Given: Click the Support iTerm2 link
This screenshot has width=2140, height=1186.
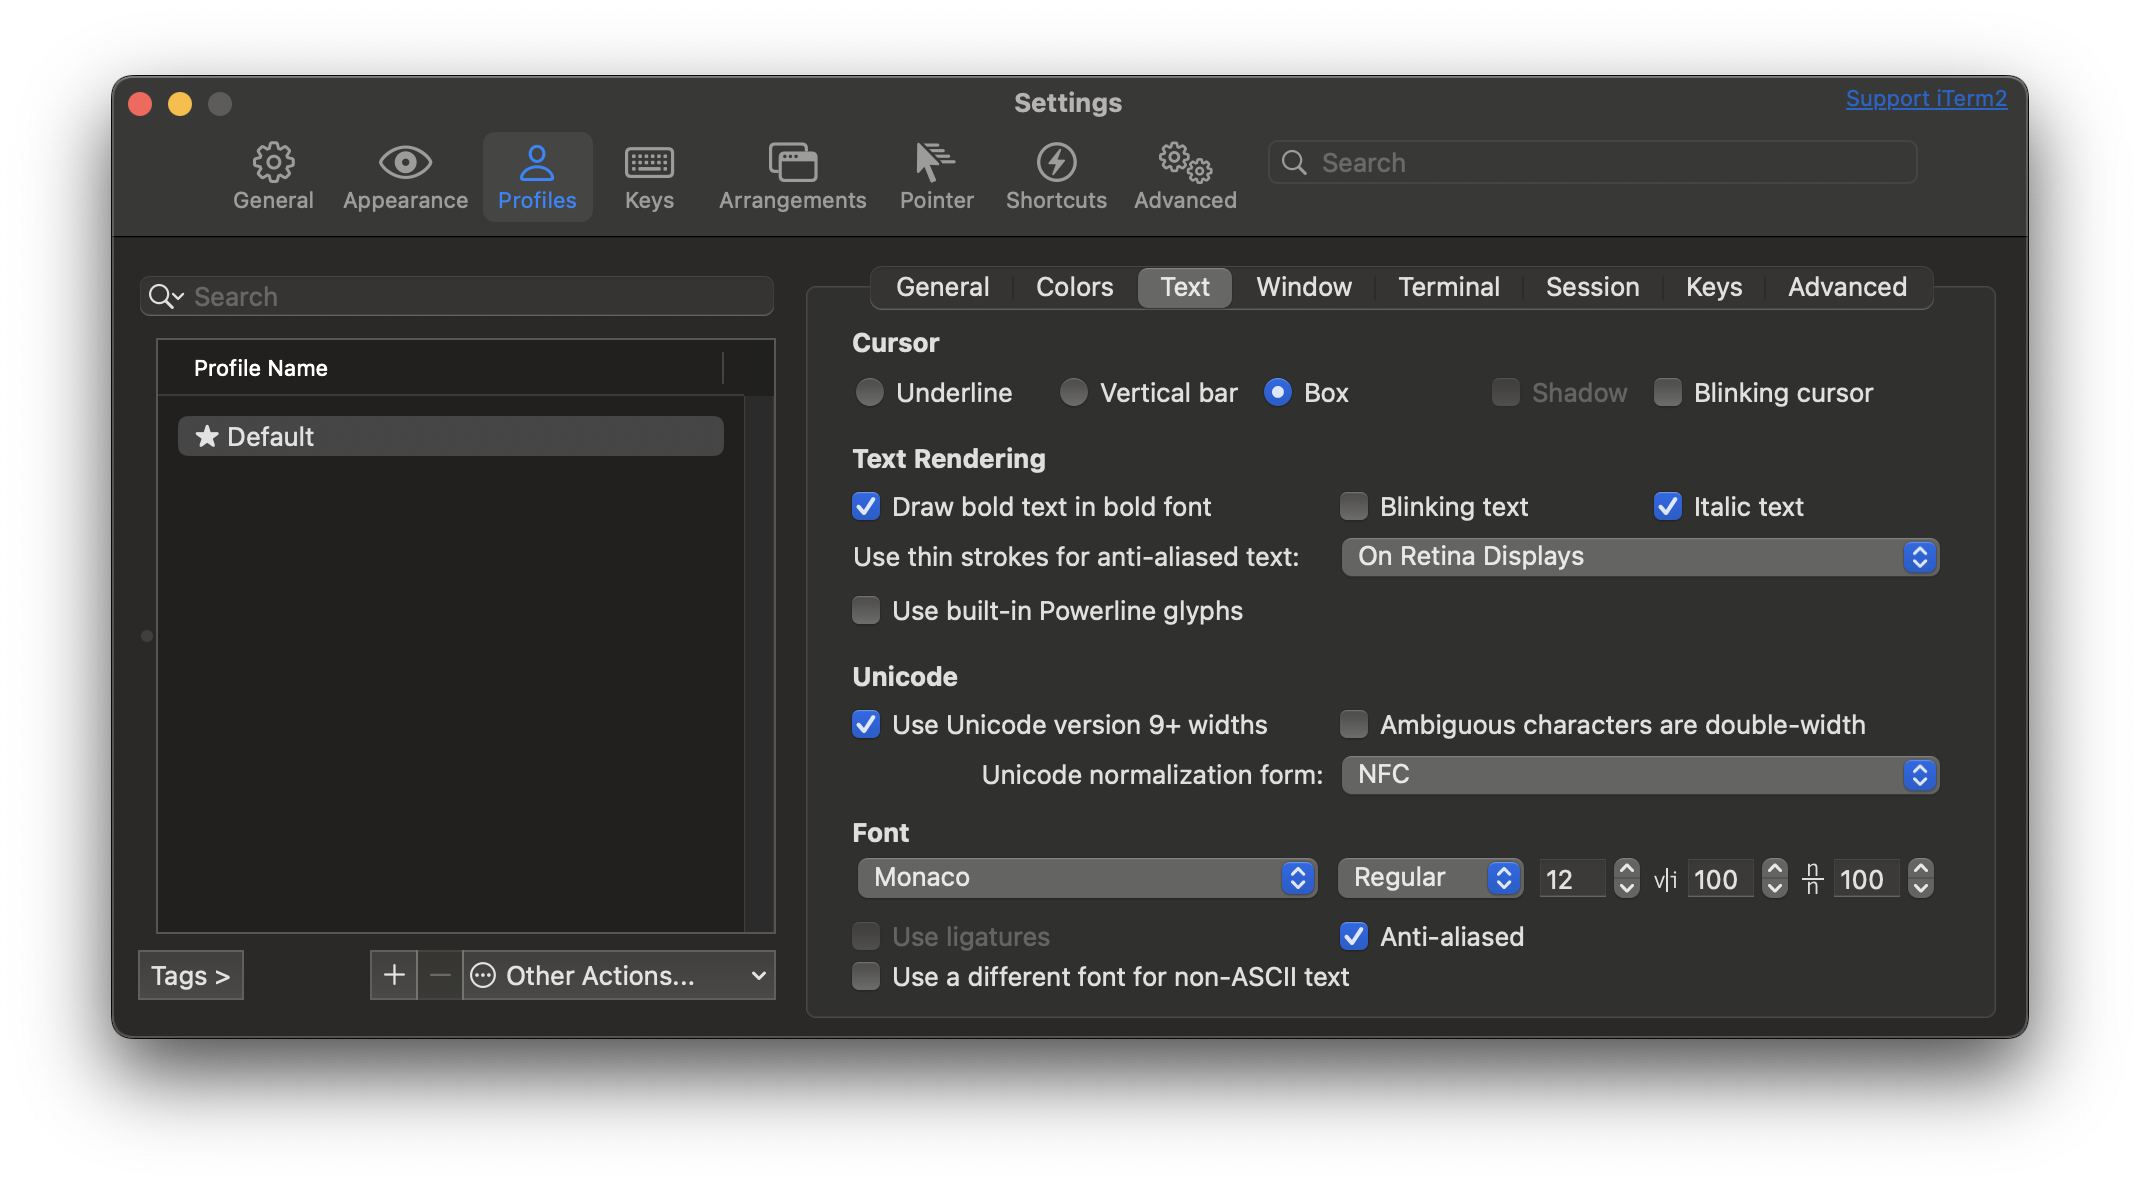Looking at the screenshot, I should tap(1925, 98).
